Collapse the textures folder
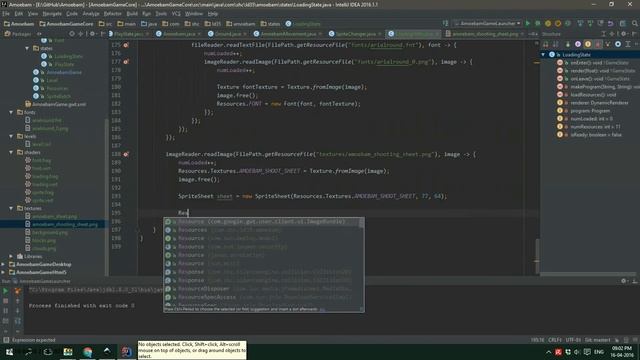 pyautogui.click(x=11, y=208)
